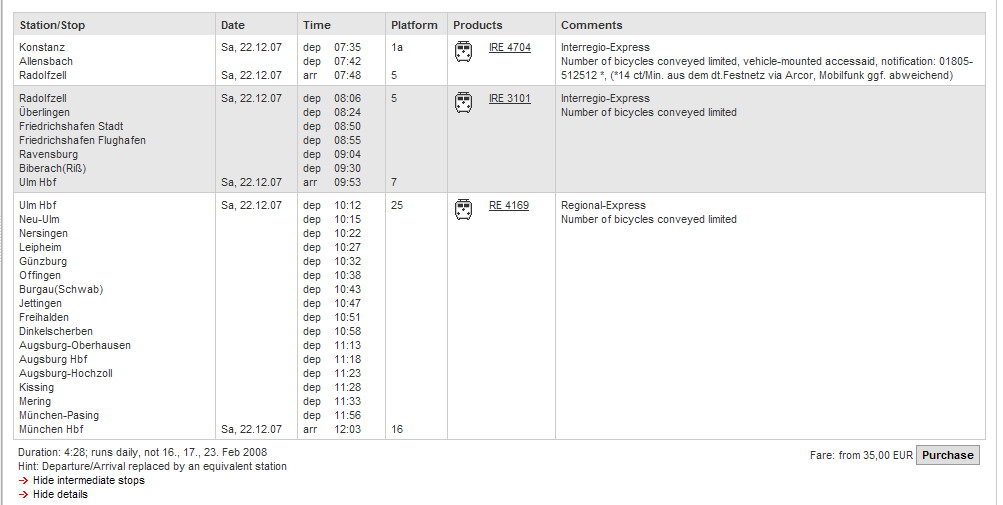Select the Konstanz departure station
The width and height of the screenshot is (1003, 505).
(42, 47)
